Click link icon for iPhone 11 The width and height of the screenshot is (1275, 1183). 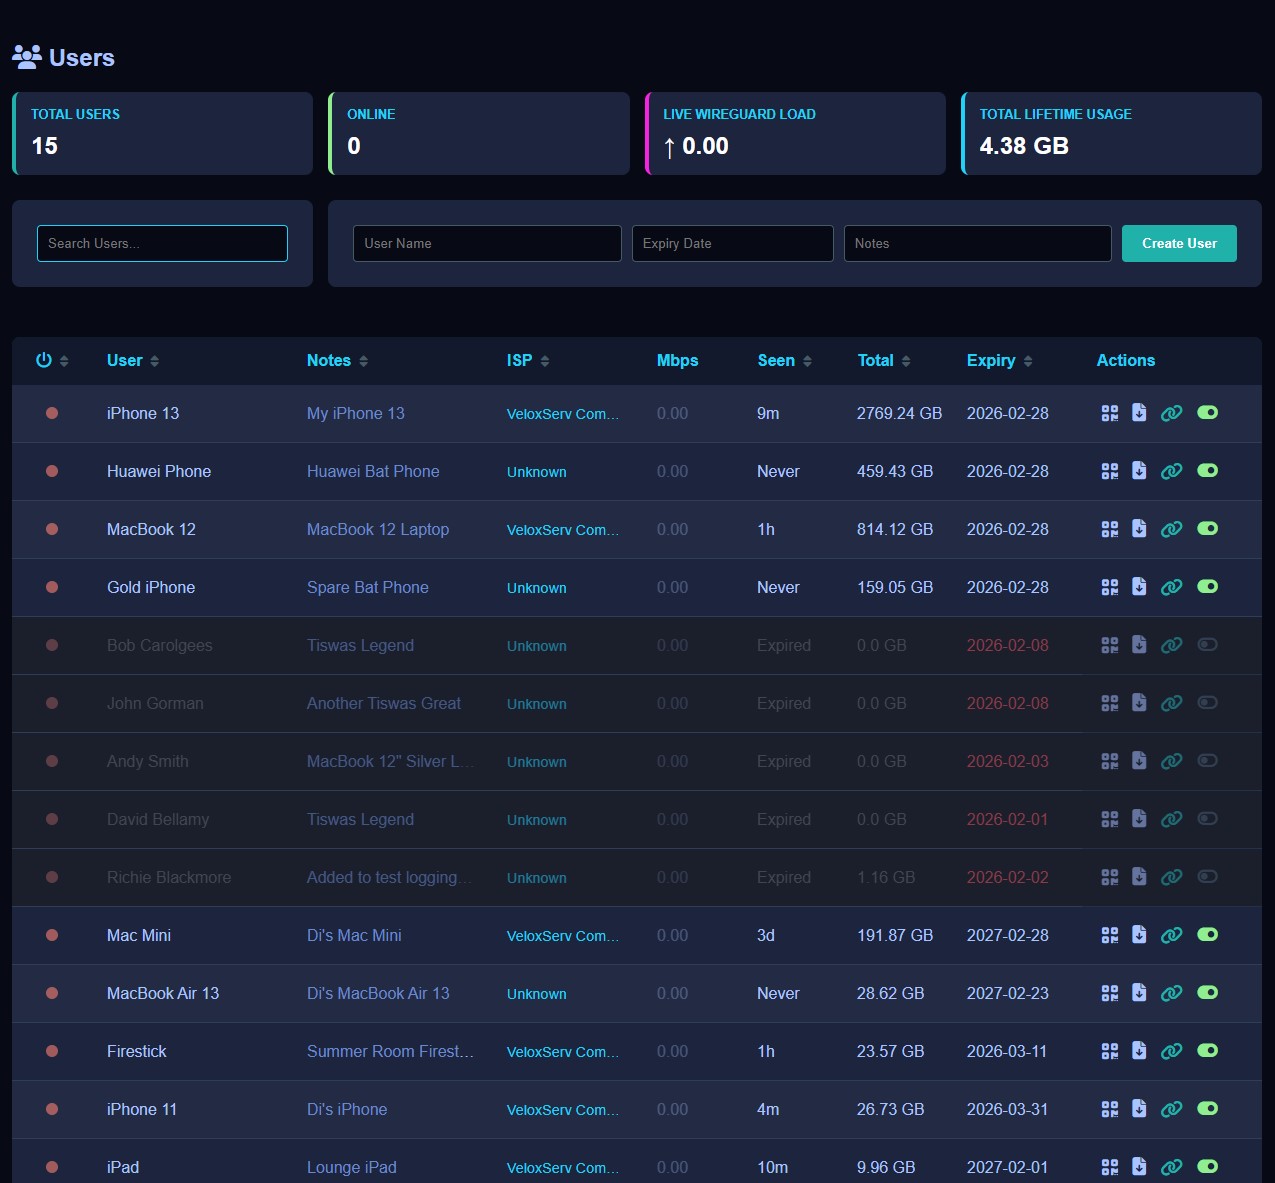click(x=1171, y=1109)
